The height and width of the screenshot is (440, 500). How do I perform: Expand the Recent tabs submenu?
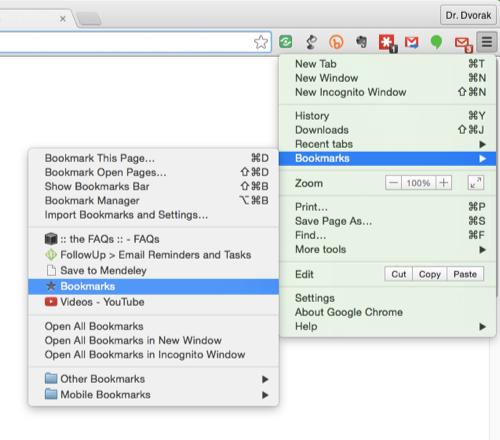[387, 144]
